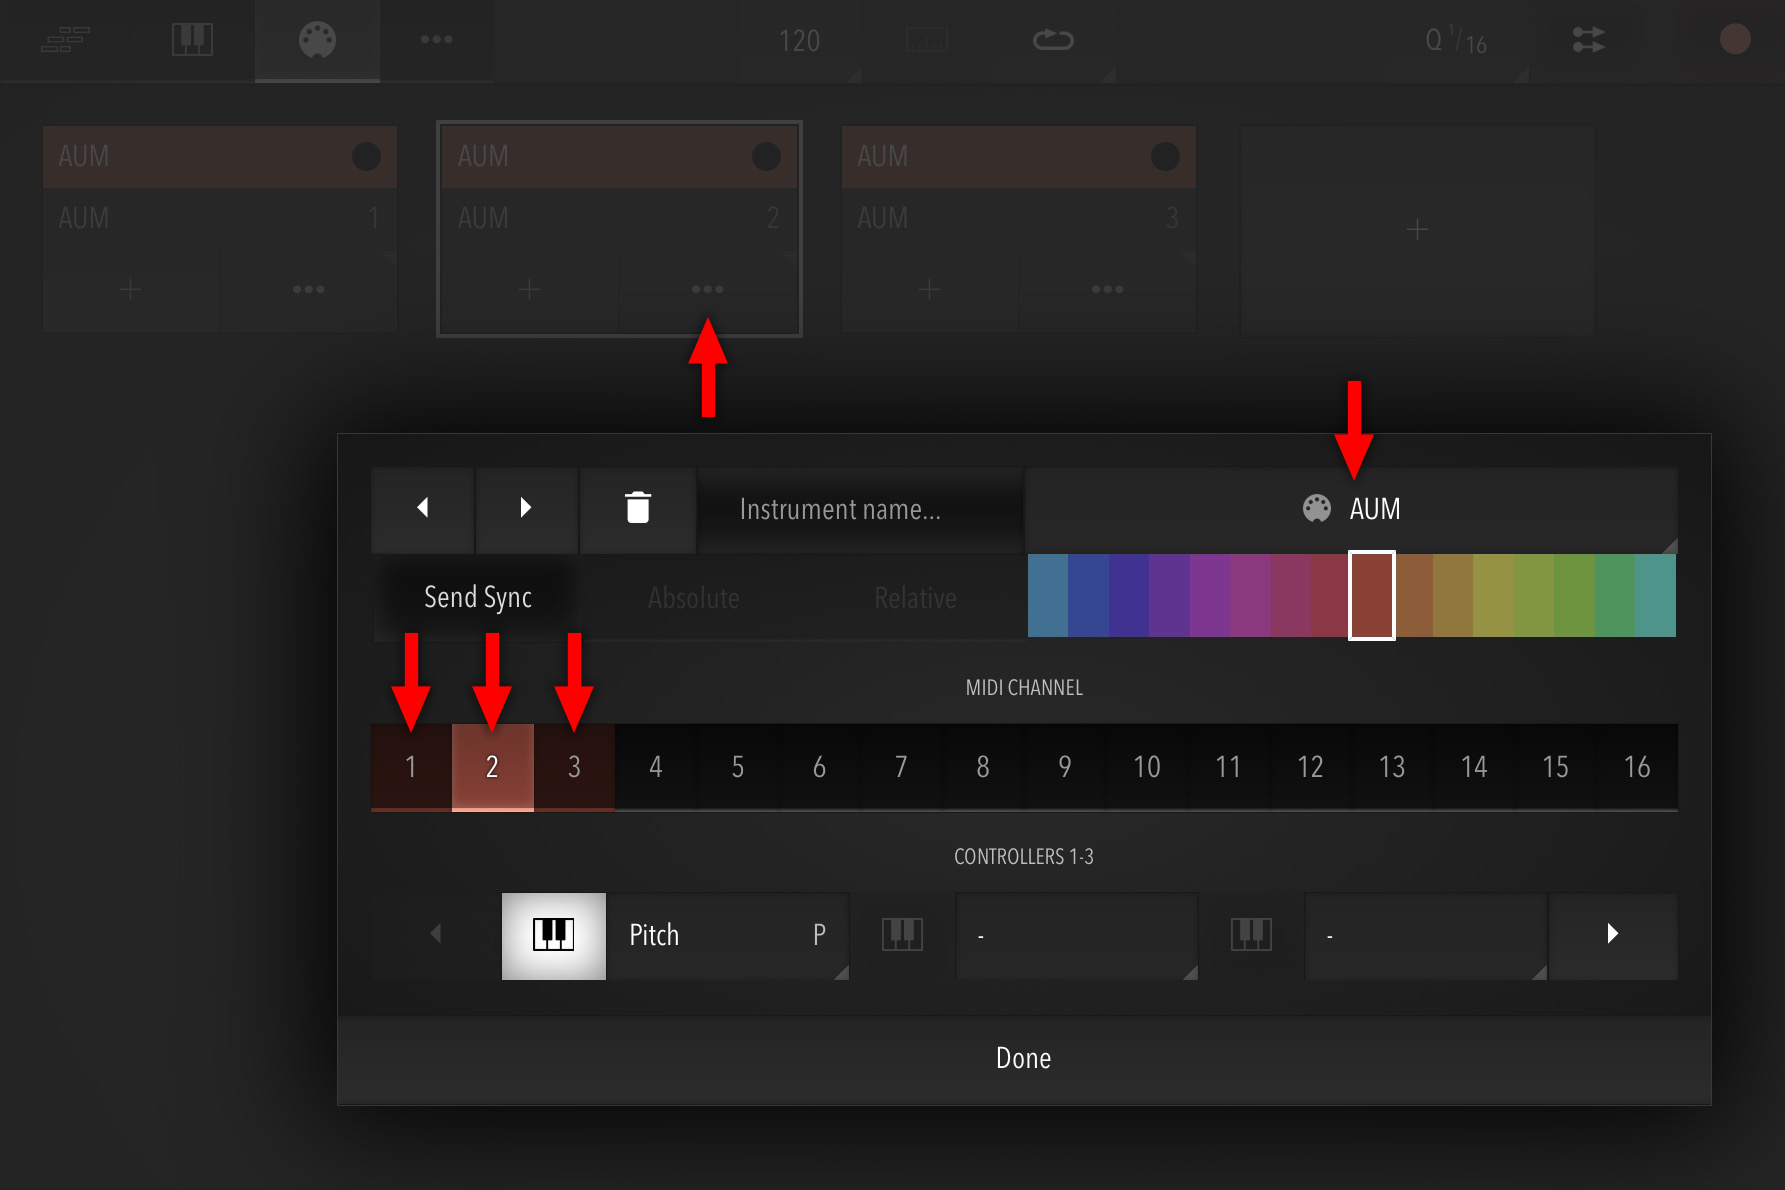This screenshot has width=1785, height=1190.
Task: Toggle the dot on first AUM card
Action: tap(366, 156)
